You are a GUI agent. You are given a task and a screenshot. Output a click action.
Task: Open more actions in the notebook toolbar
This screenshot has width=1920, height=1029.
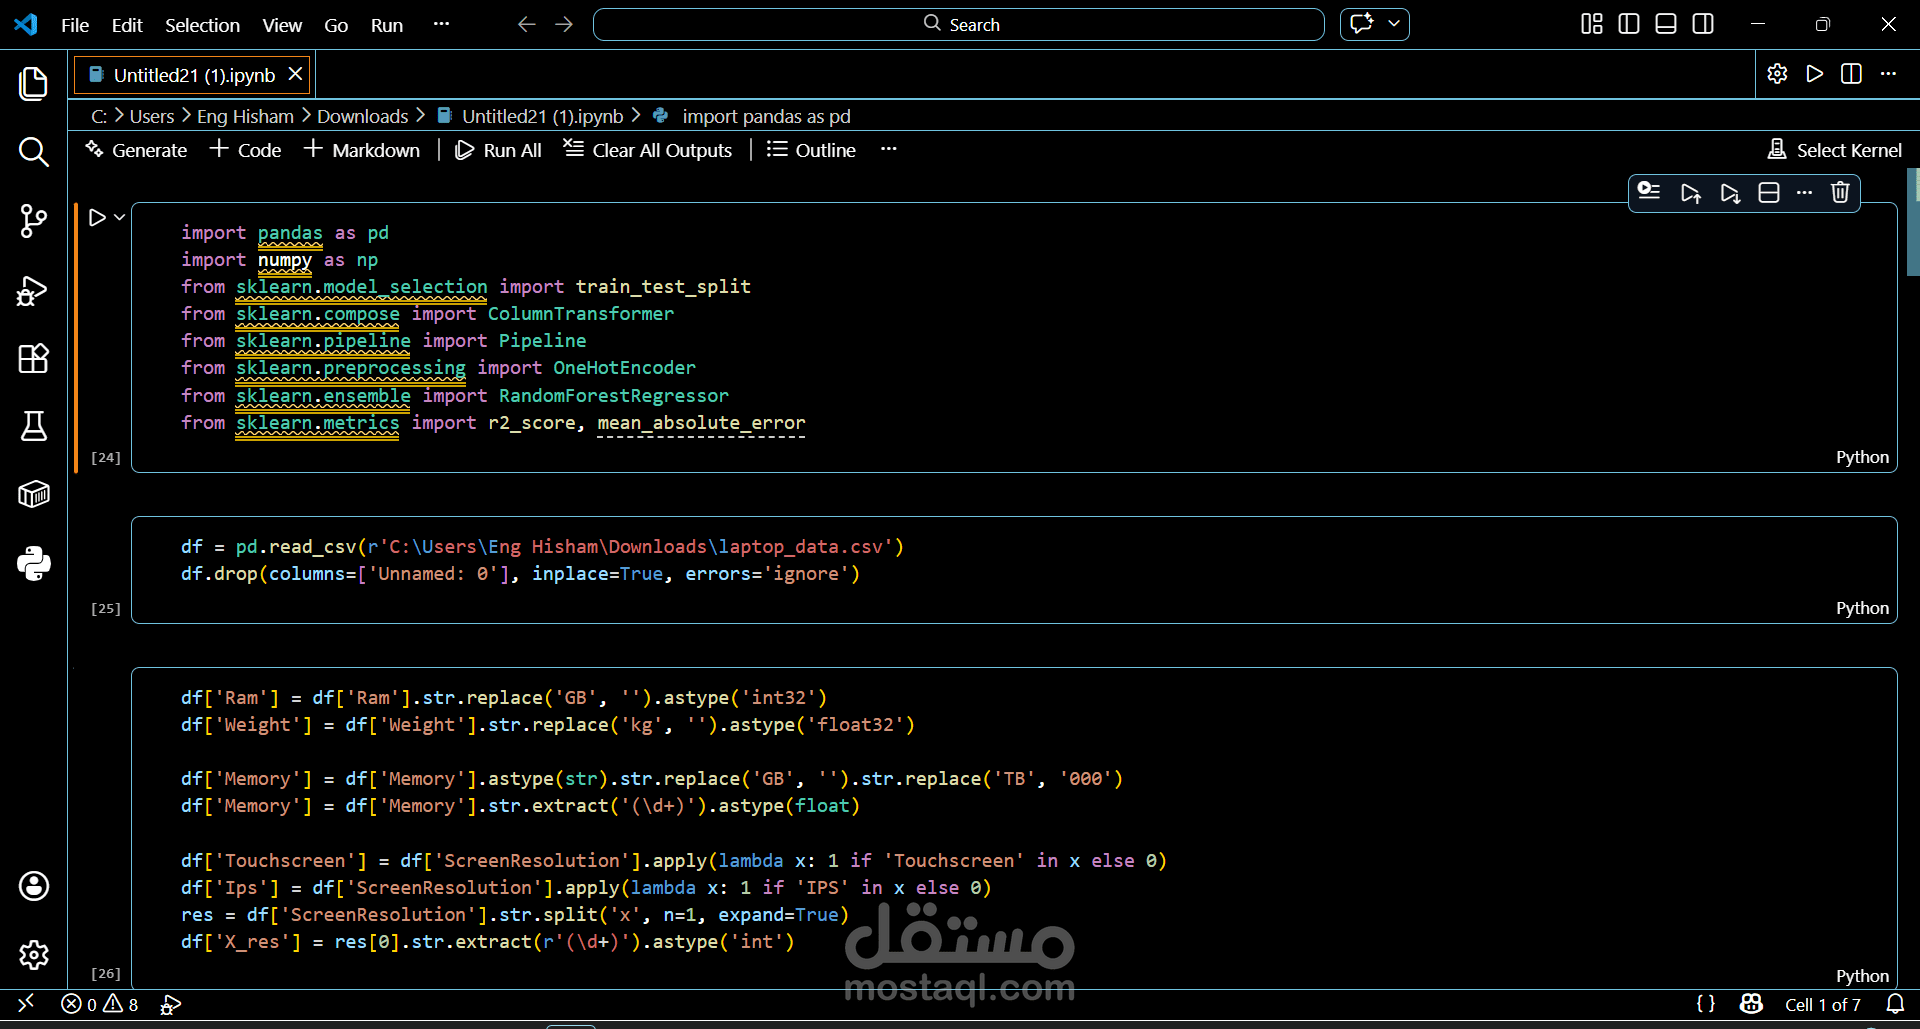pos(889,150)
